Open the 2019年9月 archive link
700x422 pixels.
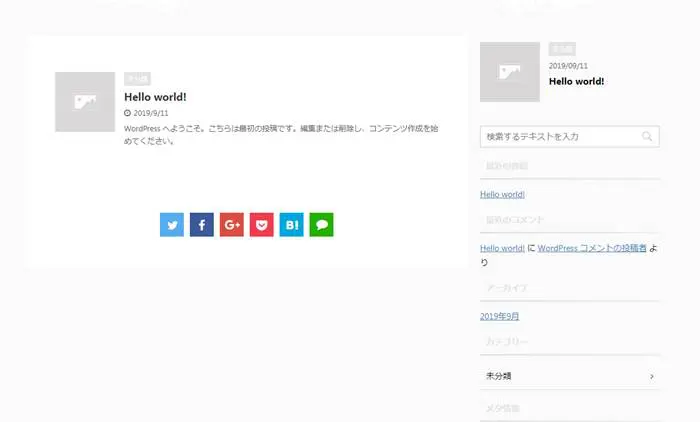pyautogui.click(x=499, y=316)
